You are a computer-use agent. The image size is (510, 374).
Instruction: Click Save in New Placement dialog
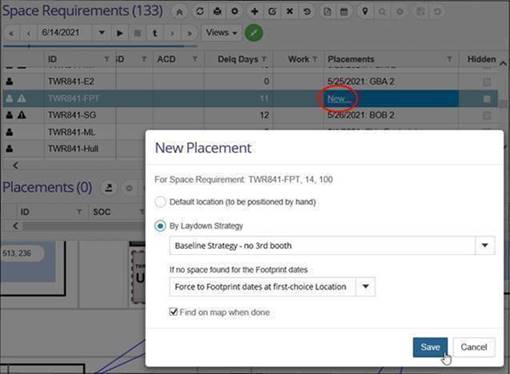click(x=430, y=347)
